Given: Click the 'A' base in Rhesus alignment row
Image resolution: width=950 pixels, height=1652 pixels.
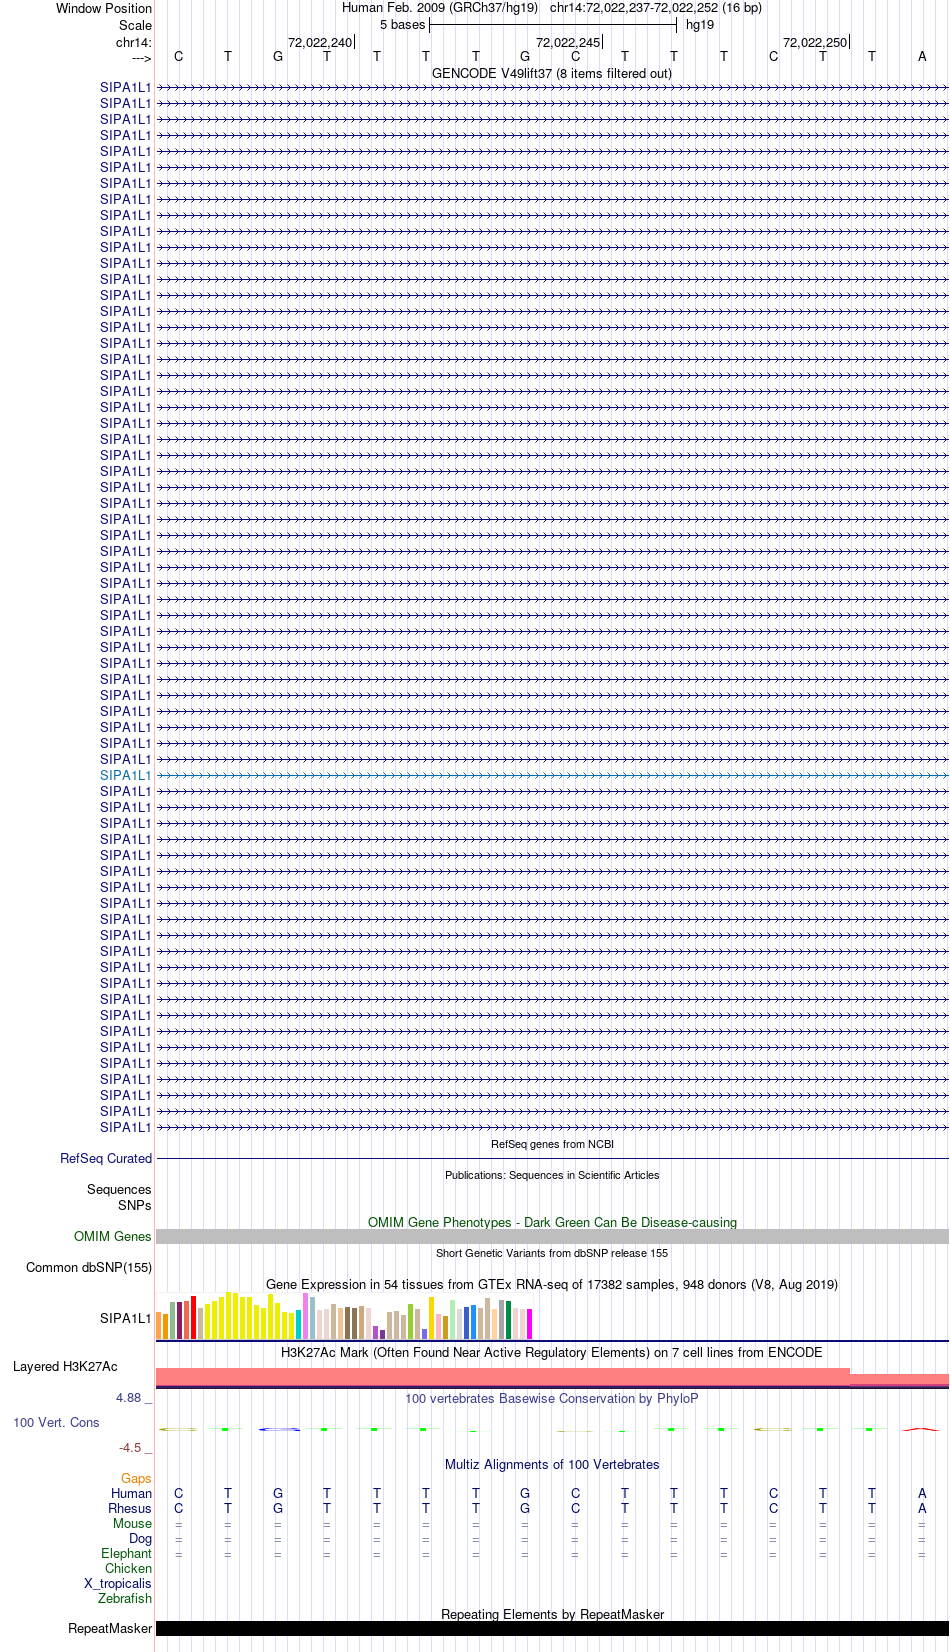Looking at the screenshot, I should pos(922,1509).
